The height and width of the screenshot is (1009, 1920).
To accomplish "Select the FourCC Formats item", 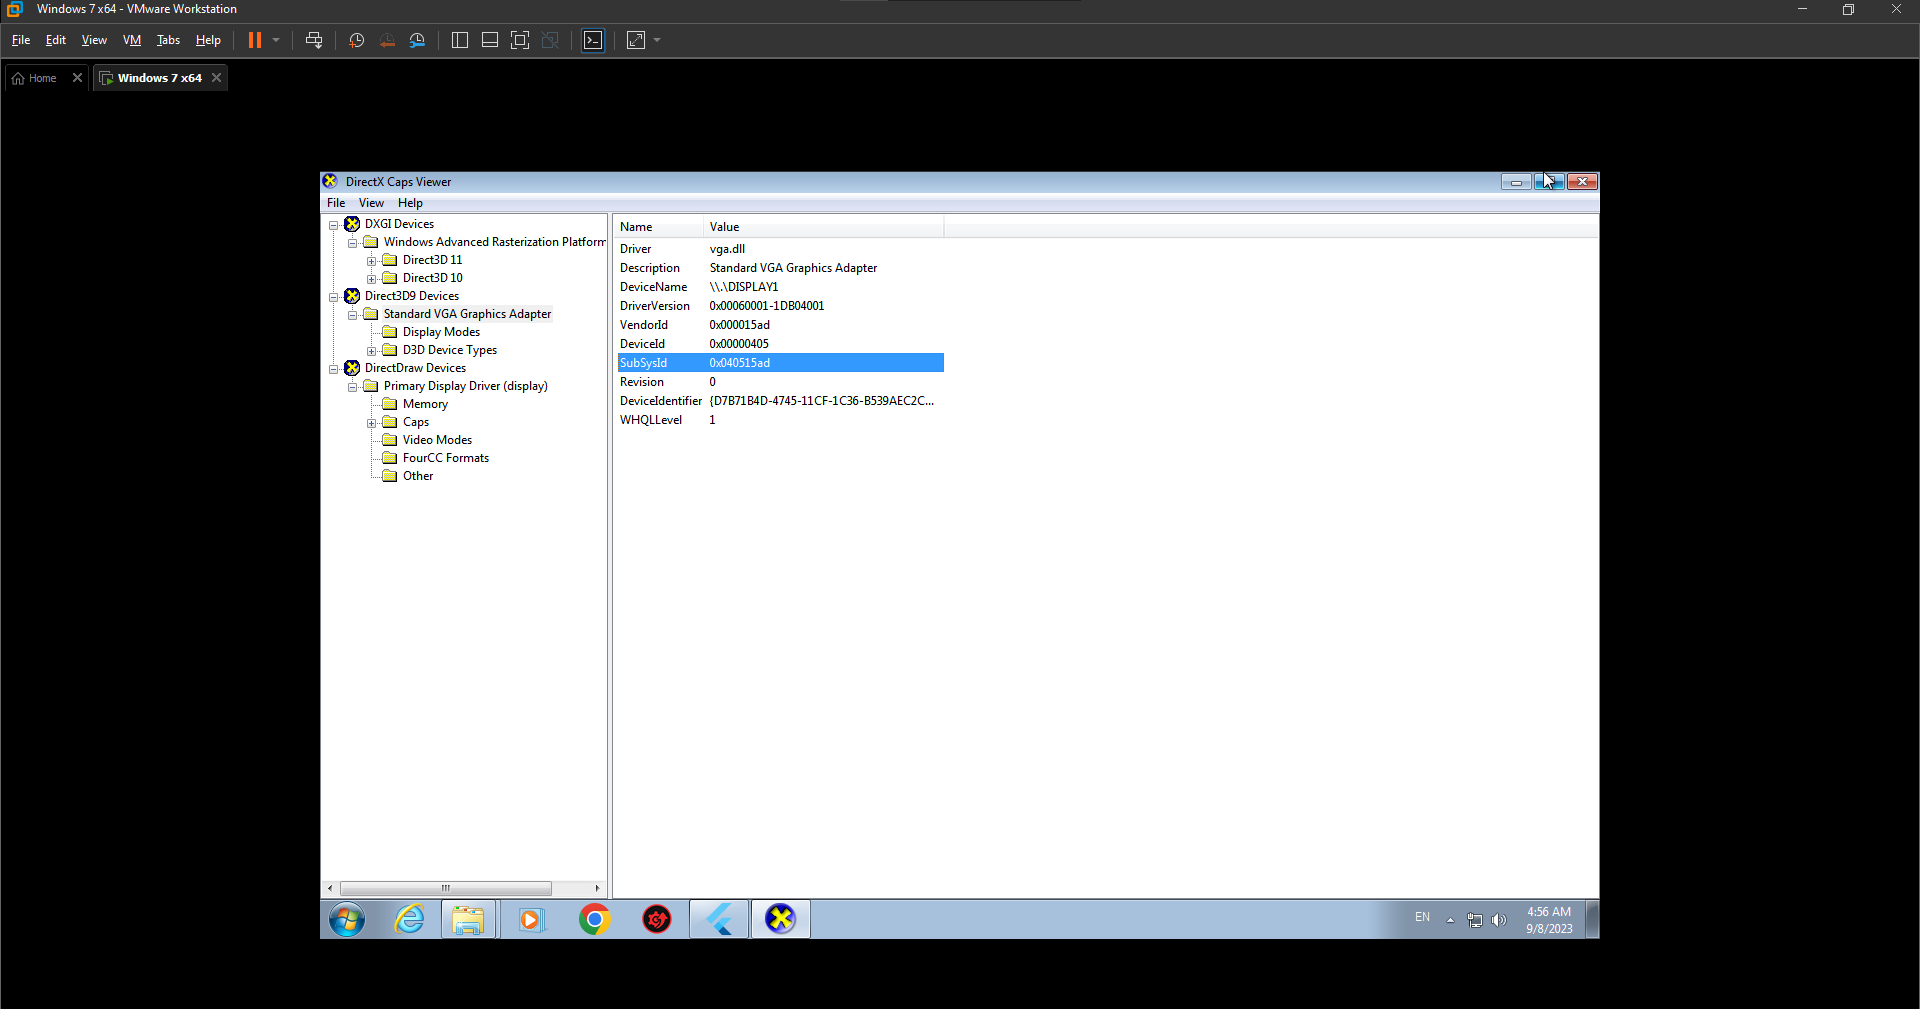I will [445, 457].
